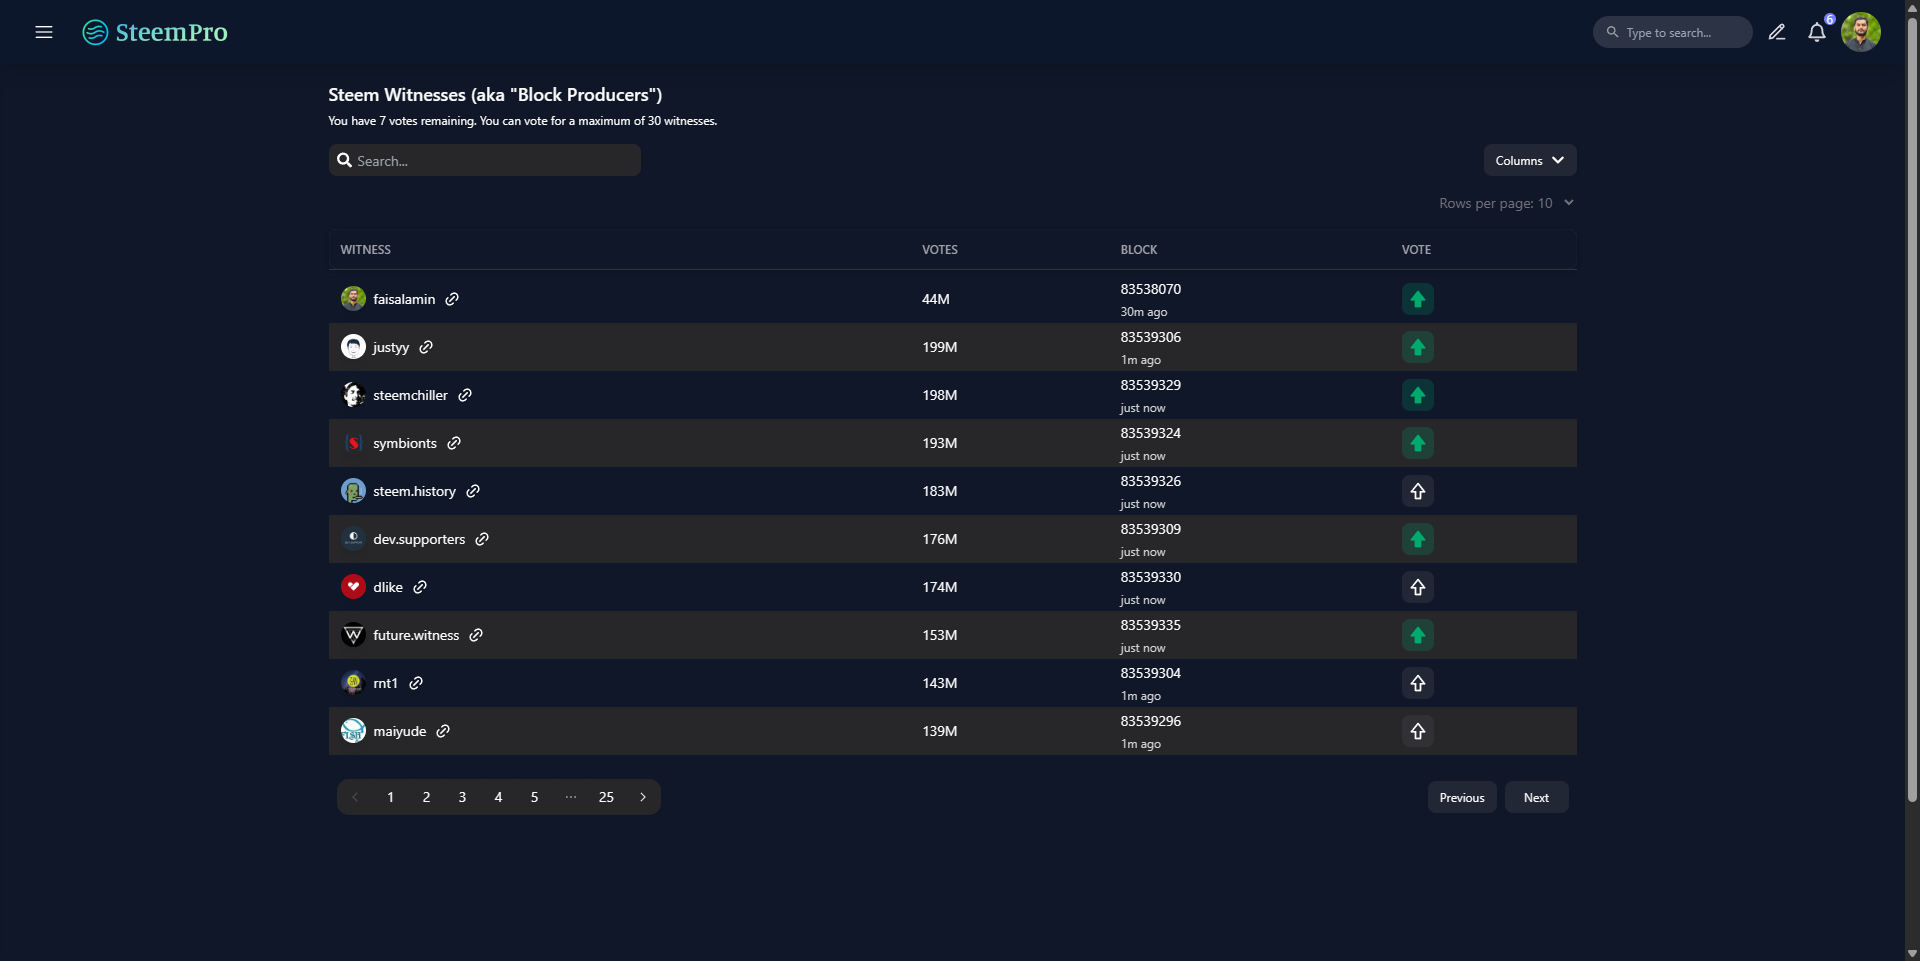
Task: Open future.witness's profile link
Action: 416,635
